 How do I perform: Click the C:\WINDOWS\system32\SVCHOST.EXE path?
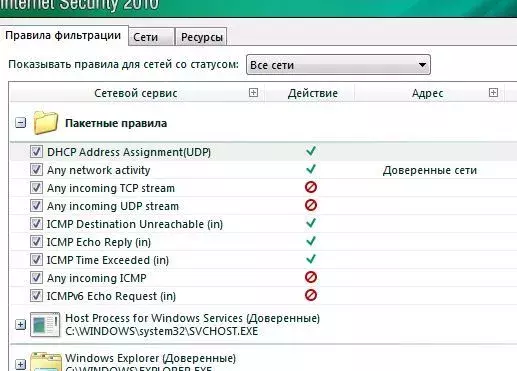(162, 331)
